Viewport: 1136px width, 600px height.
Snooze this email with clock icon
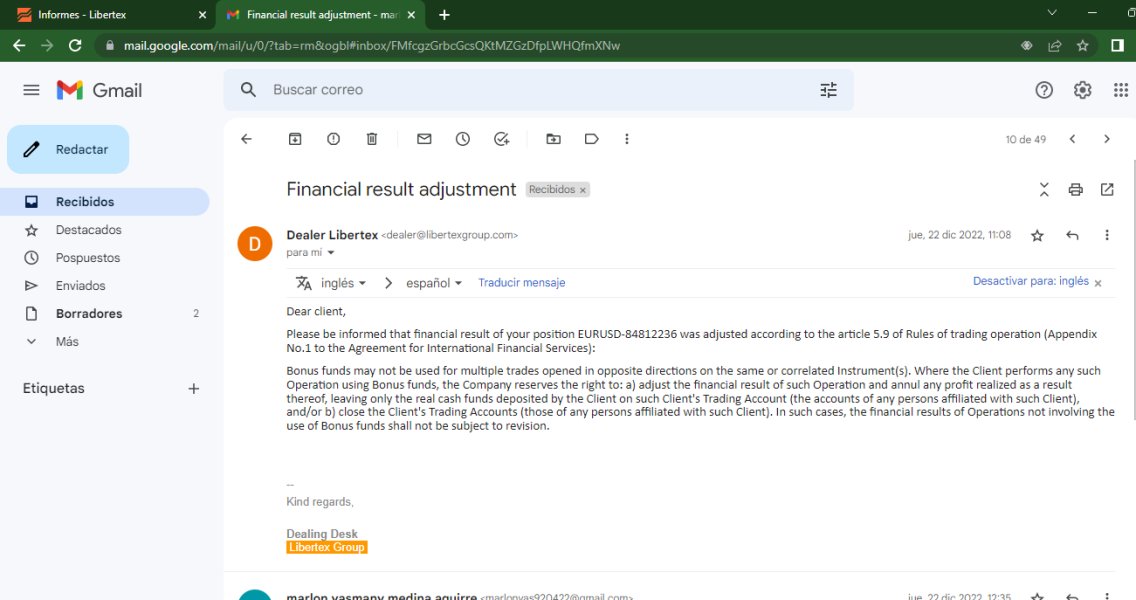[463, 139]
